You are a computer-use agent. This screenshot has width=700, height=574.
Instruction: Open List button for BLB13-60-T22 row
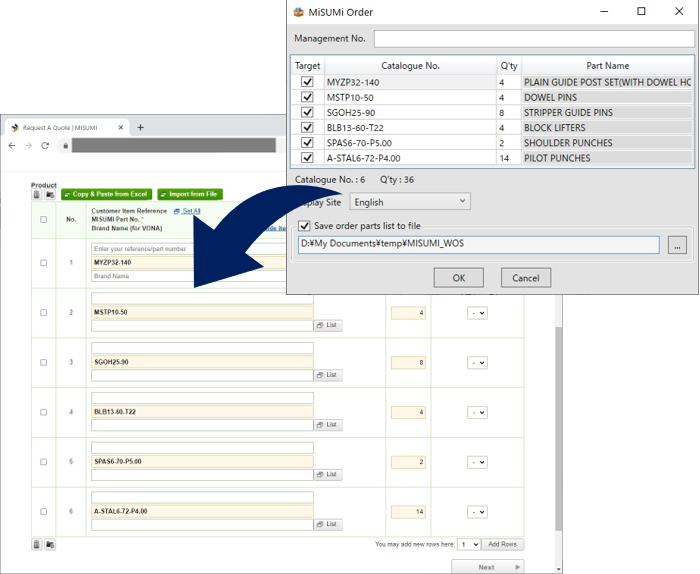328,425
